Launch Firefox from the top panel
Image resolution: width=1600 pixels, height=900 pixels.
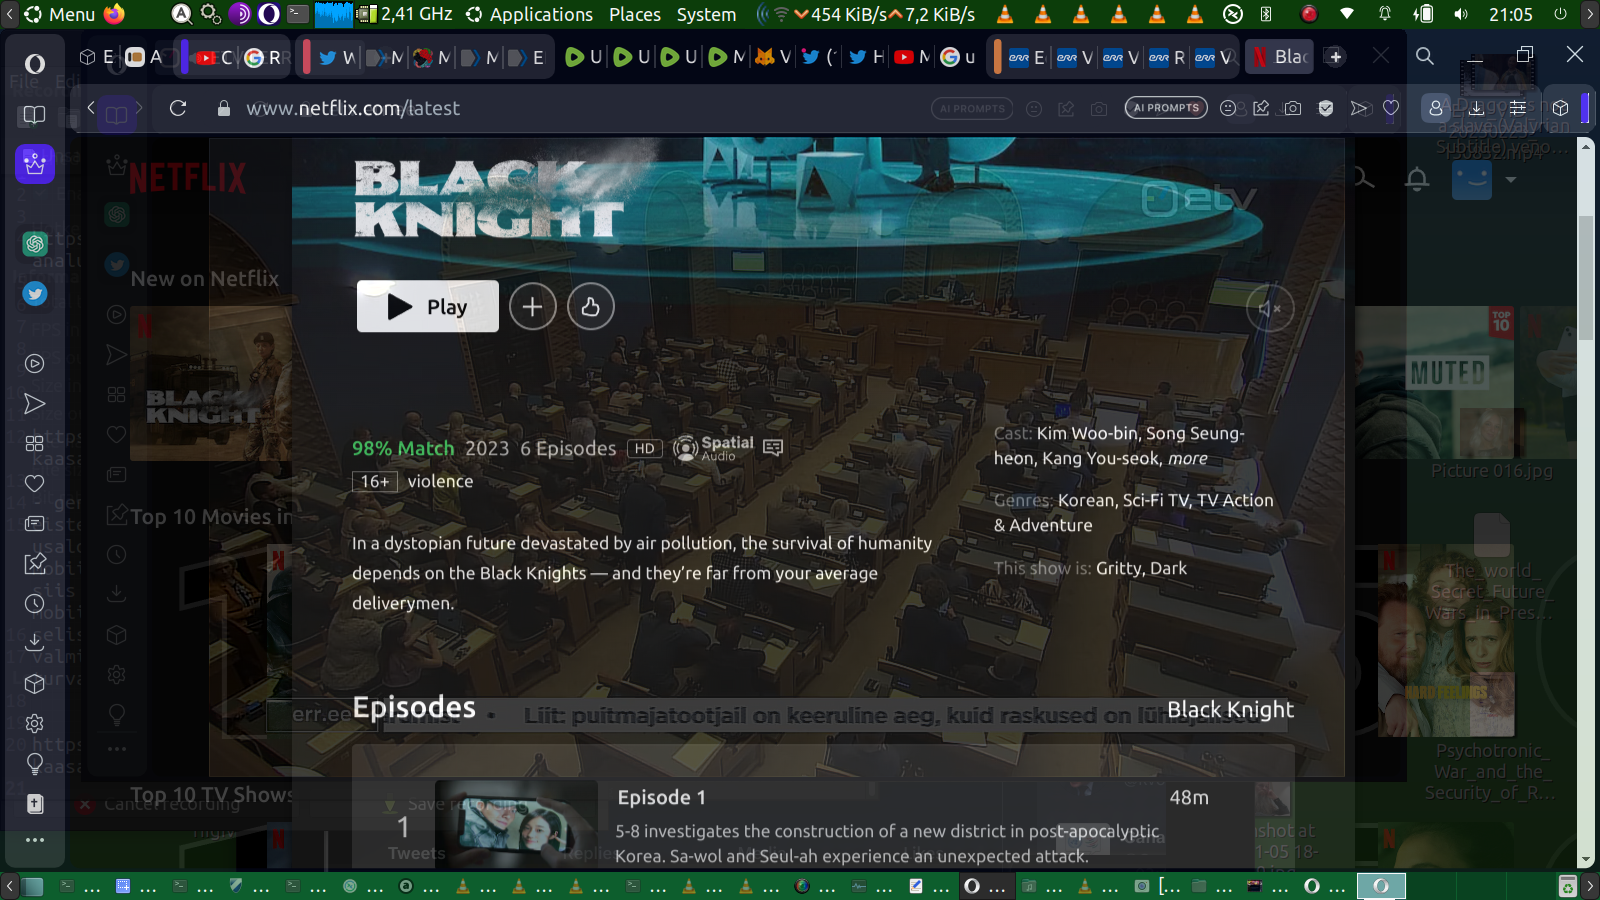click(x=114, y=14)
